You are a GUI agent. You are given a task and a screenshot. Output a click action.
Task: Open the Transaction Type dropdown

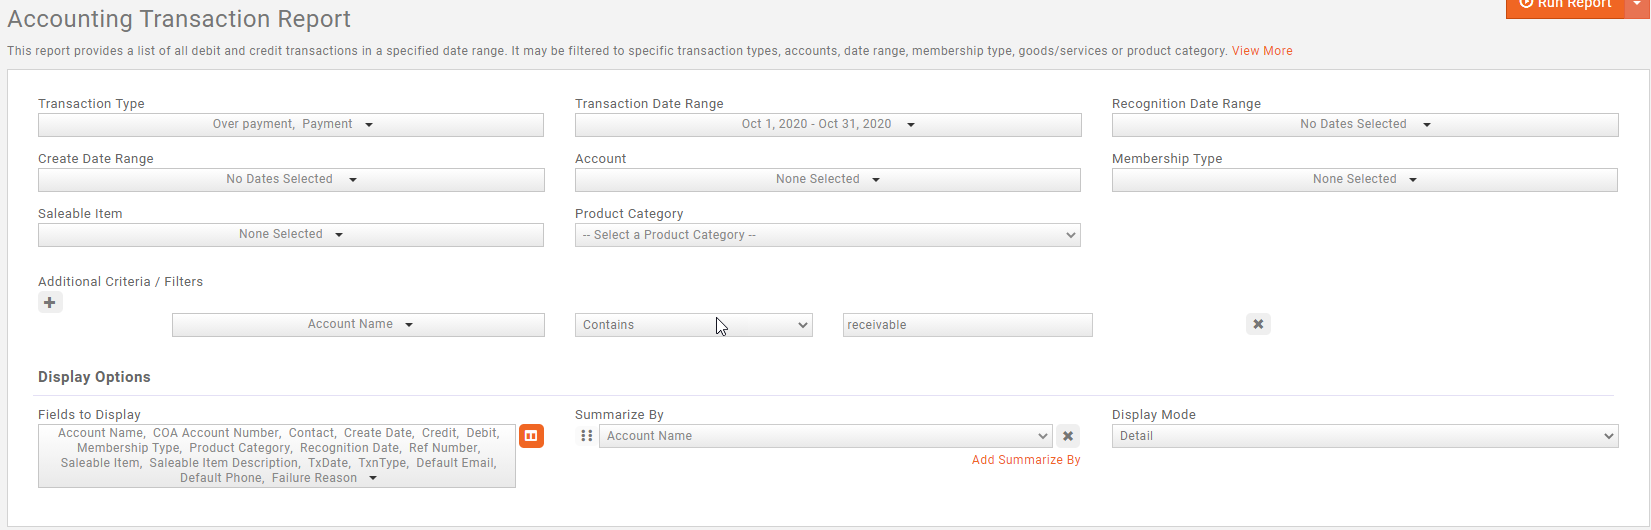291,125
